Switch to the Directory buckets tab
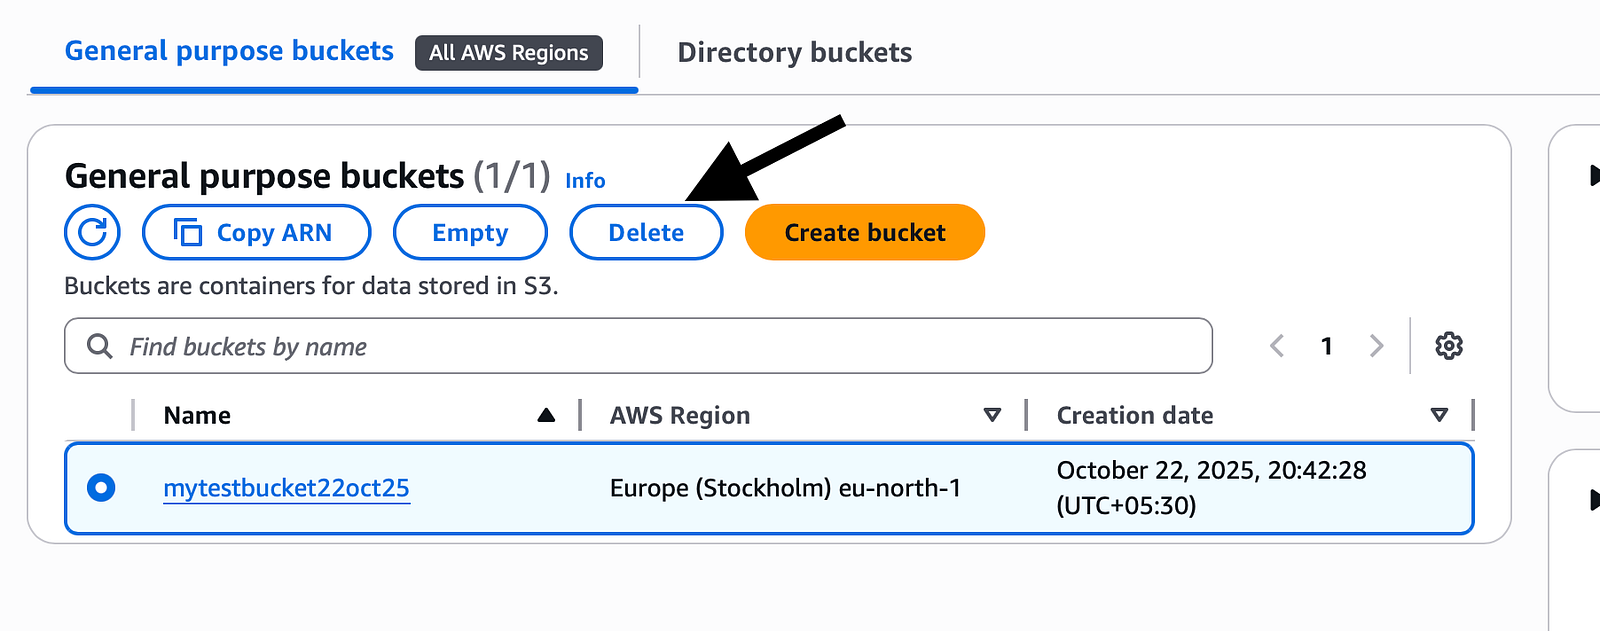Image resolution: width=1600 pixels, height=631 pixels. tap(795, 52)
